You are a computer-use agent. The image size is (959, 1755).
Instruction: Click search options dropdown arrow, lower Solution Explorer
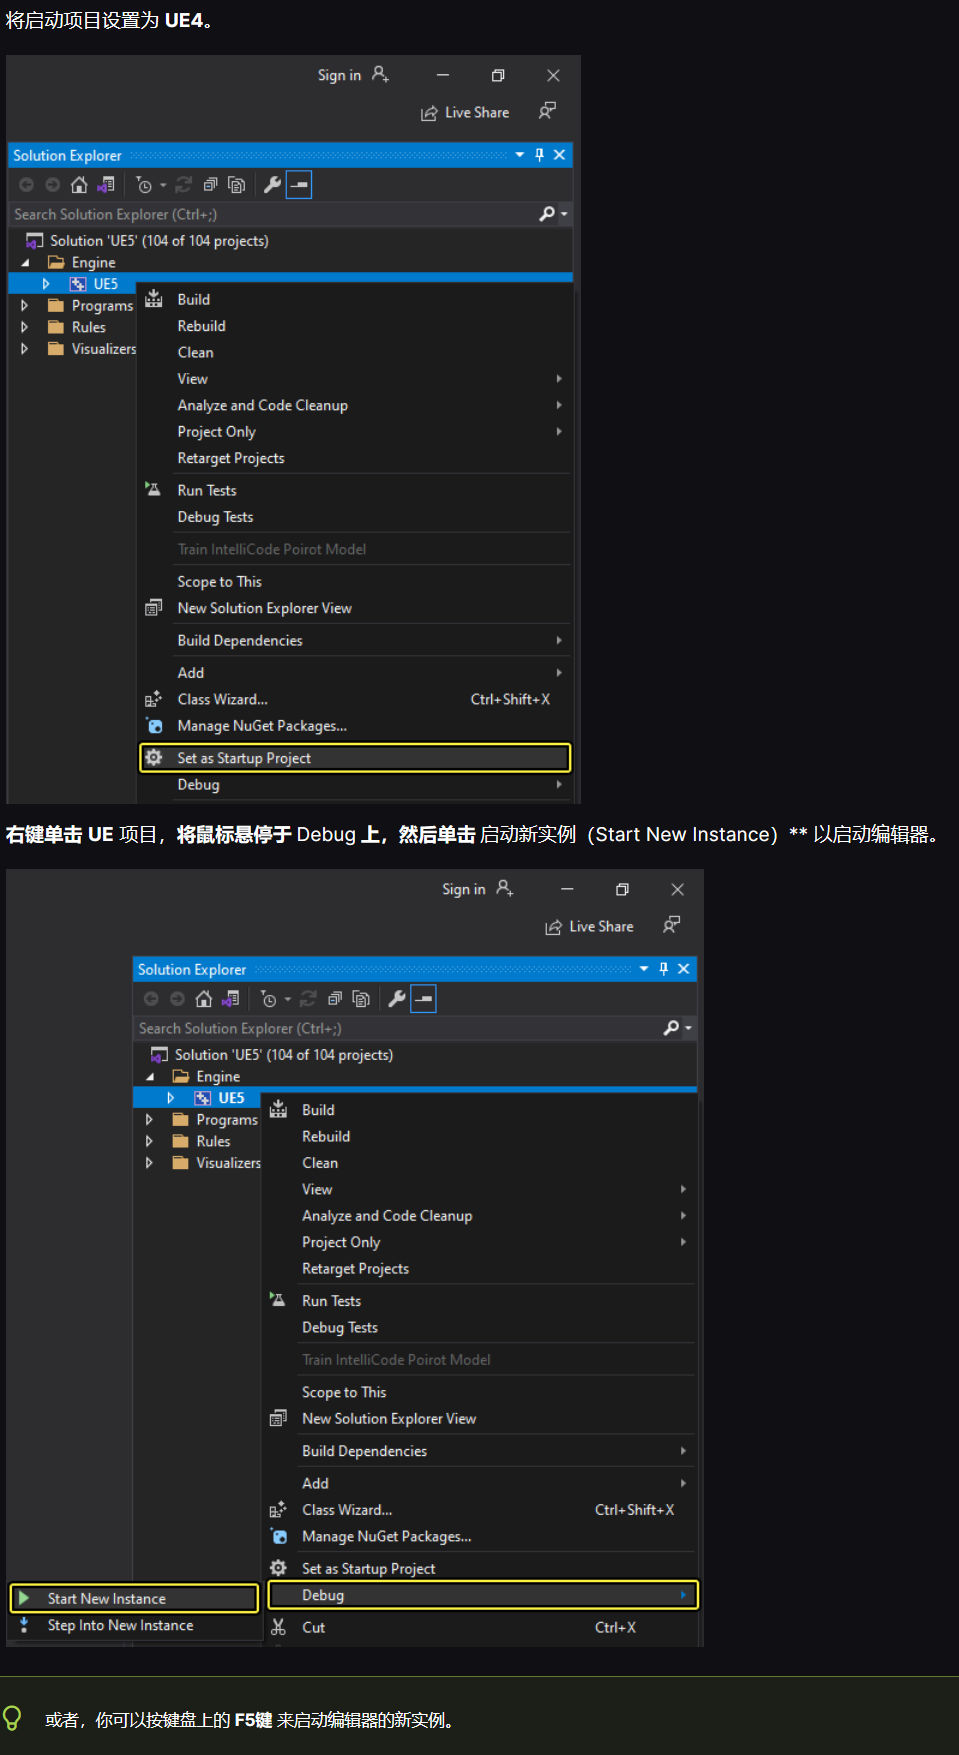(688, 1028)
